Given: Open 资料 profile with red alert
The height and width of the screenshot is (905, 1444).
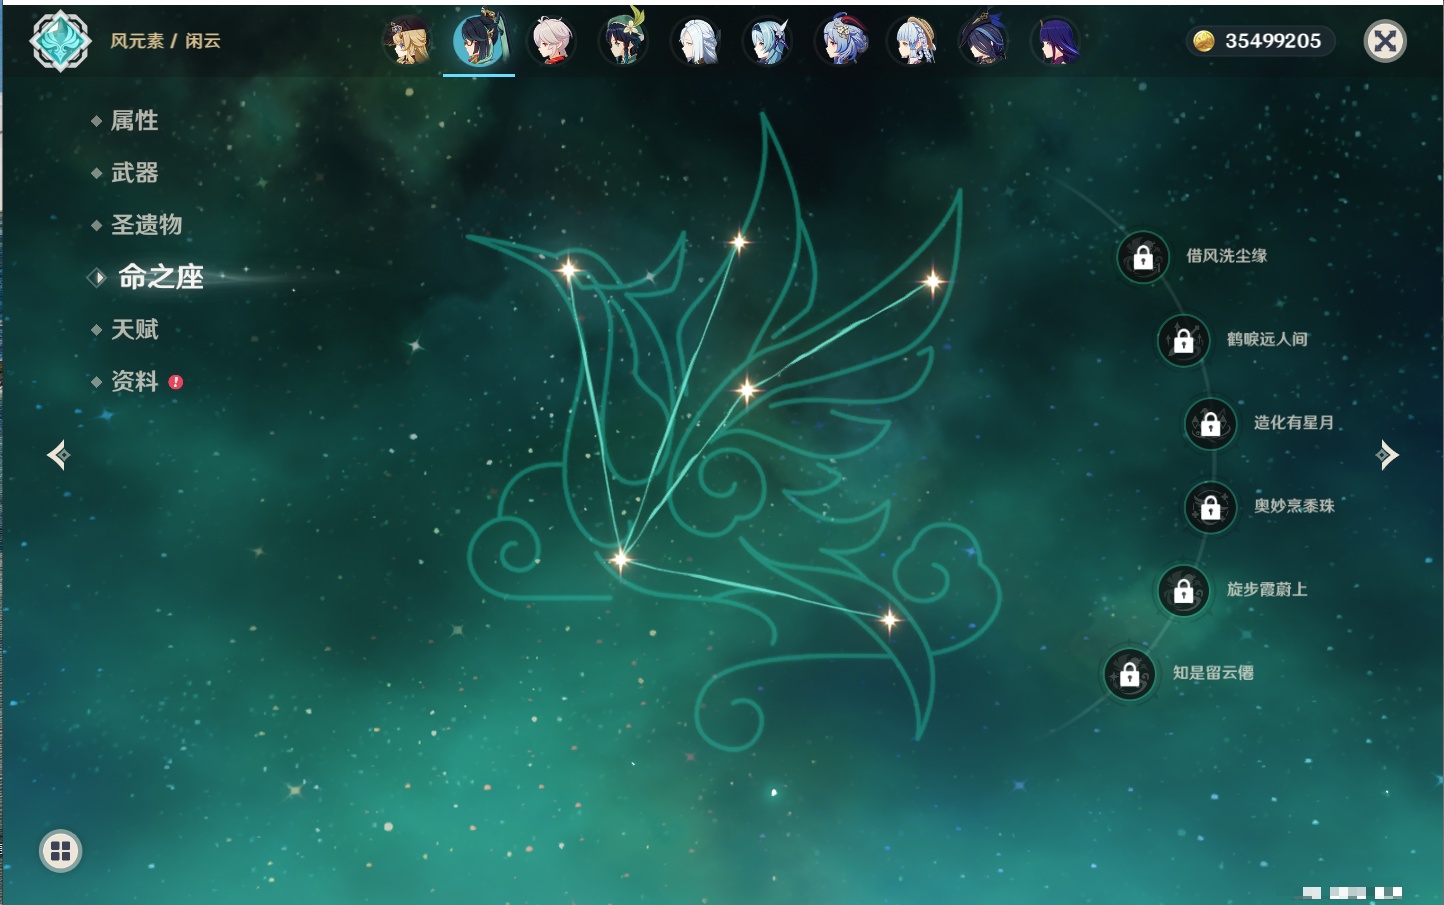Looking at the screenshot, I should coord(134,381).
